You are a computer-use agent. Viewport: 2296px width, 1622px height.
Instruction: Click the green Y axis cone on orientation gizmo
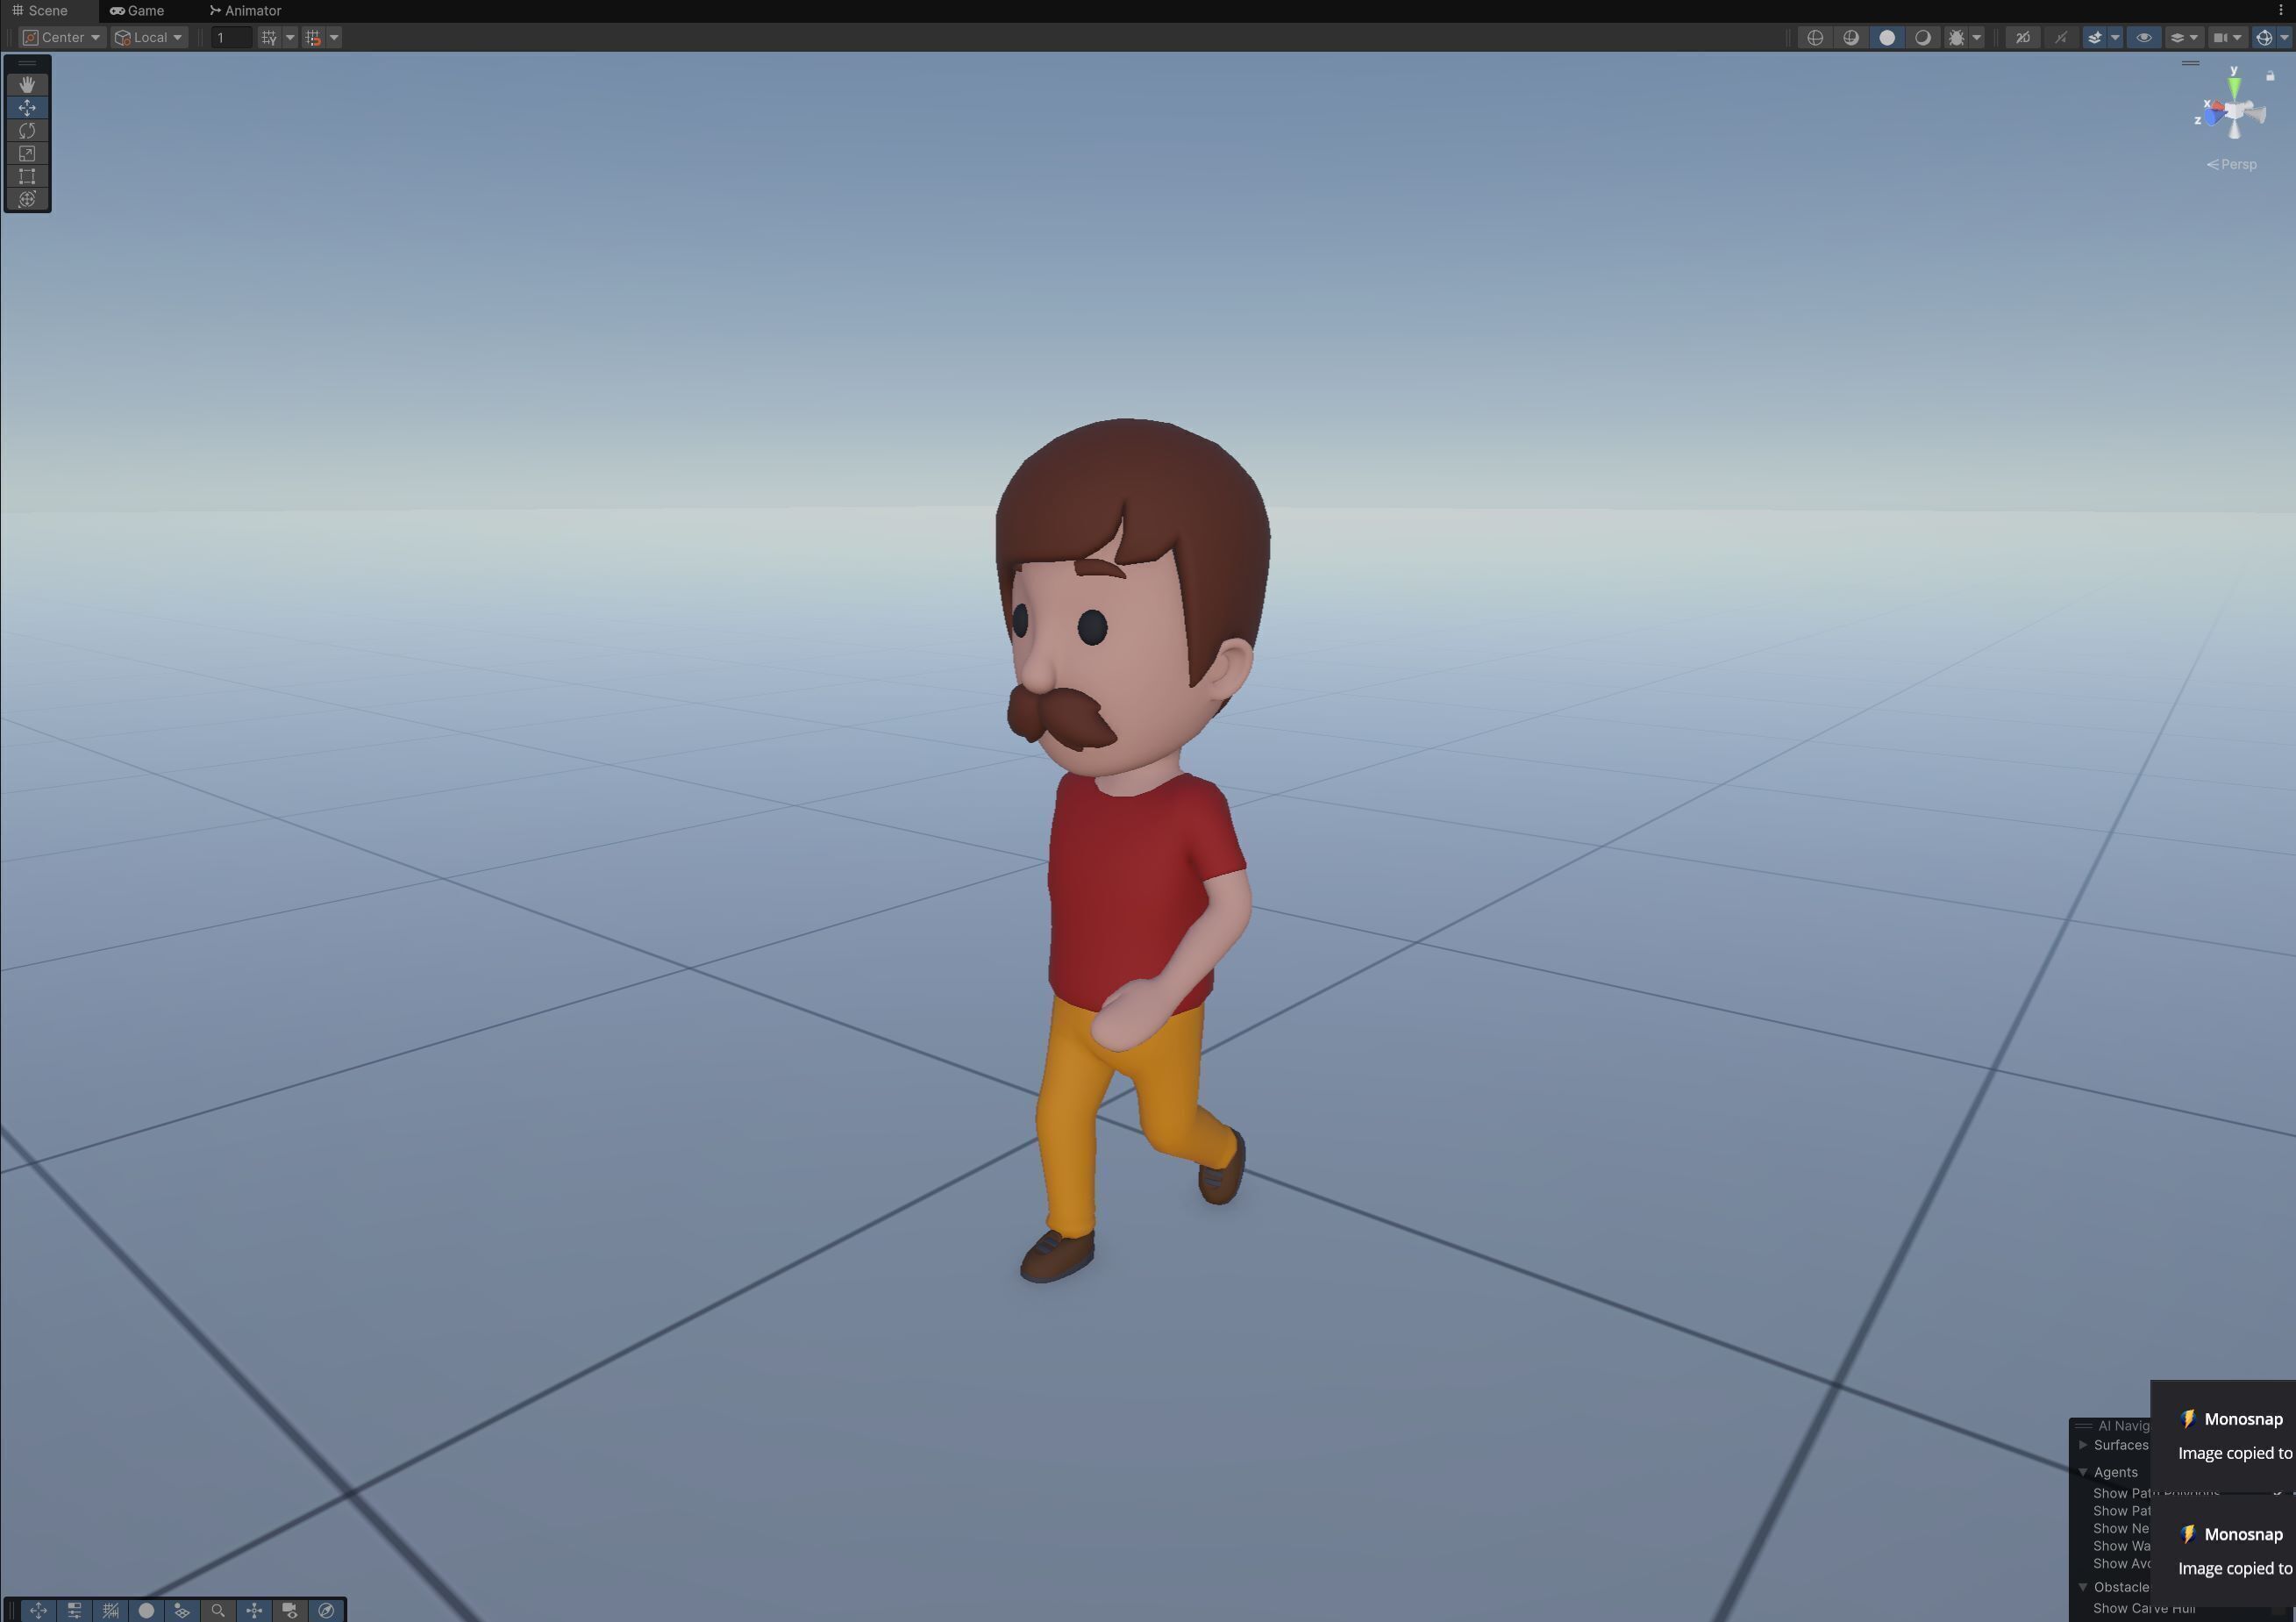(2233, 88)
